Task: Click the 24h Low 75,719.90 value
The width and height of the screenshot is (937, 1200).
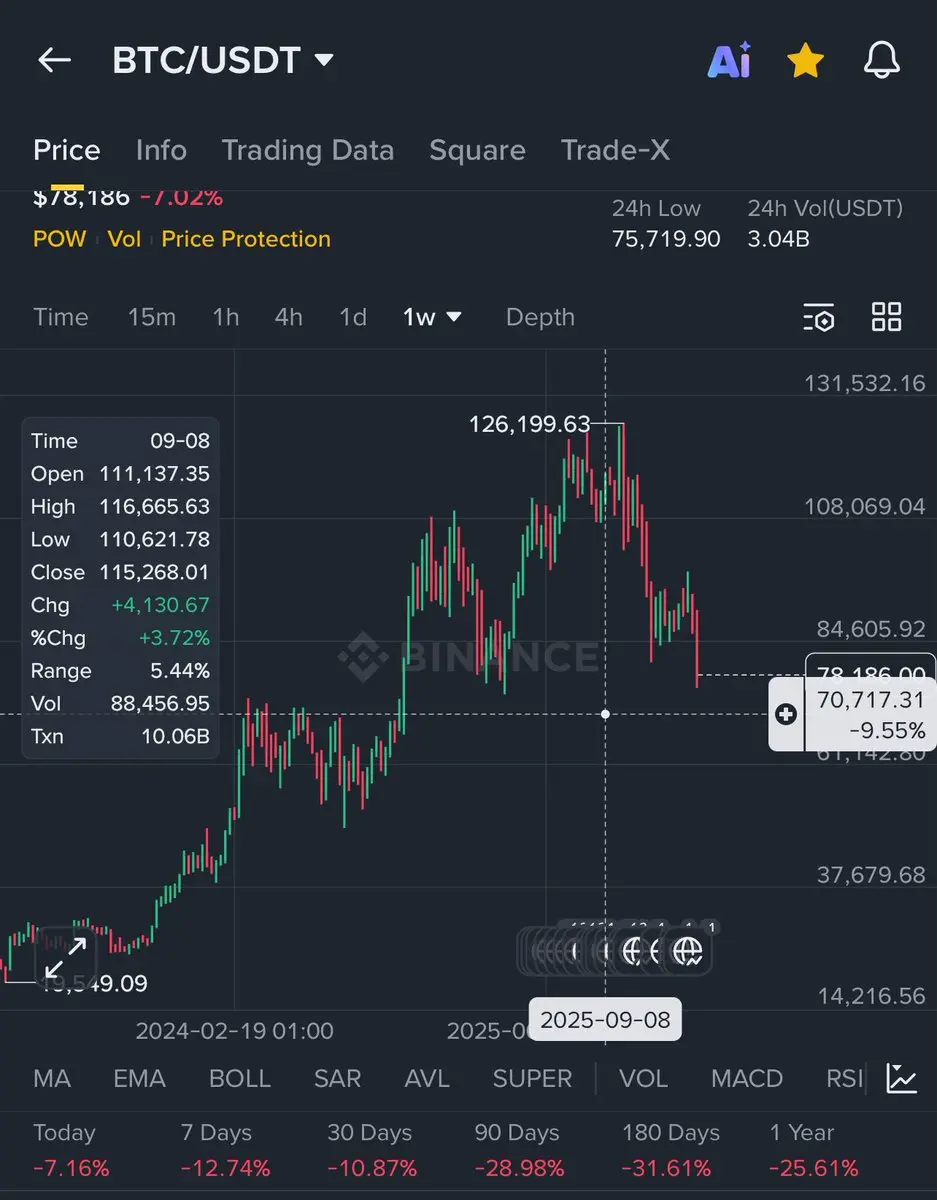Action: [x=666, y=239]
